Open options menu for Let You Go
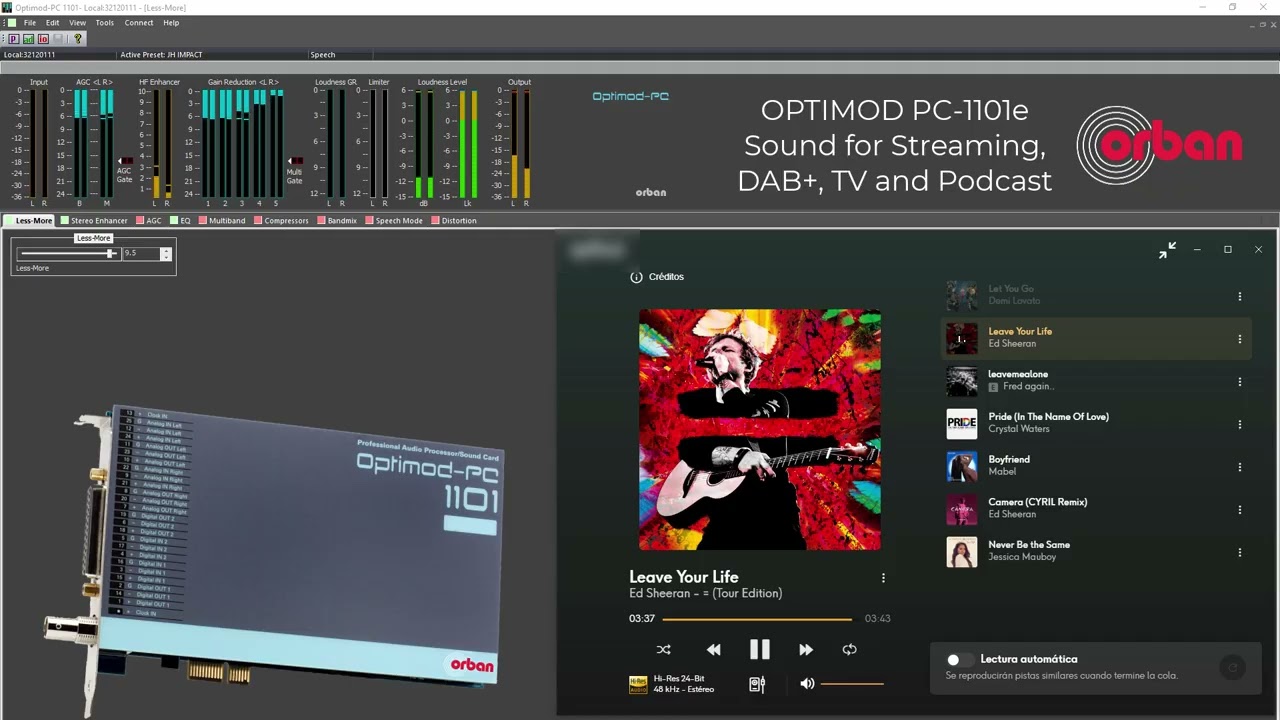This screenshot has height=720, width=1280. click(x=1240, y=296)
